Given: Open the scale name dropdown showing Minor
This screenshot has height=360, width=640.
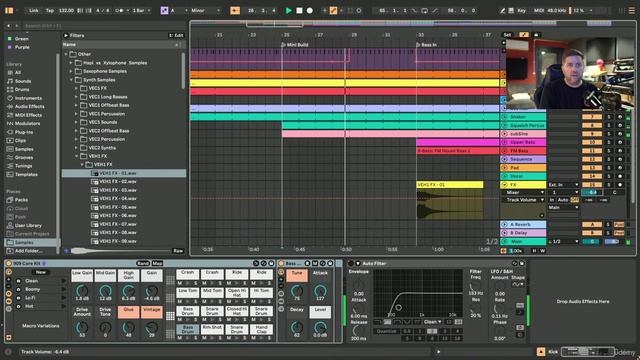Looking at the screenshot, I should point(205,11).
